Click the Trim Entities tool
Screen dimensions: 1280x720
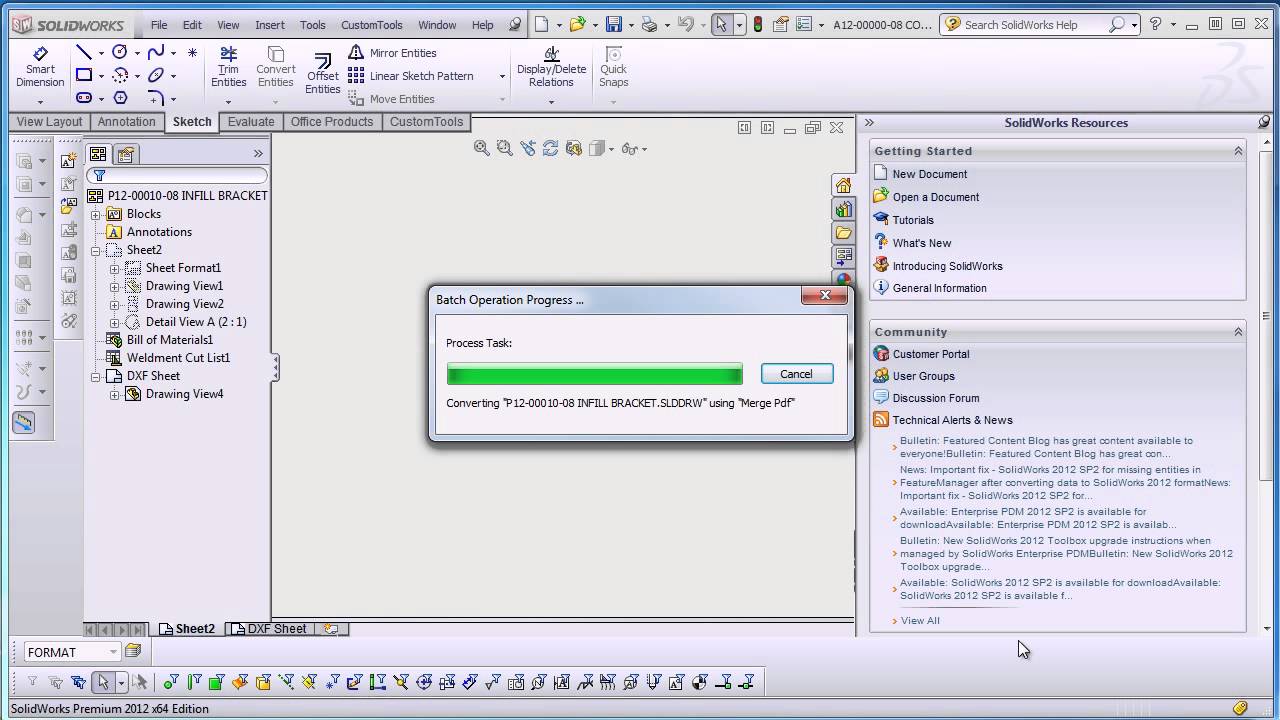pos(228,67)
